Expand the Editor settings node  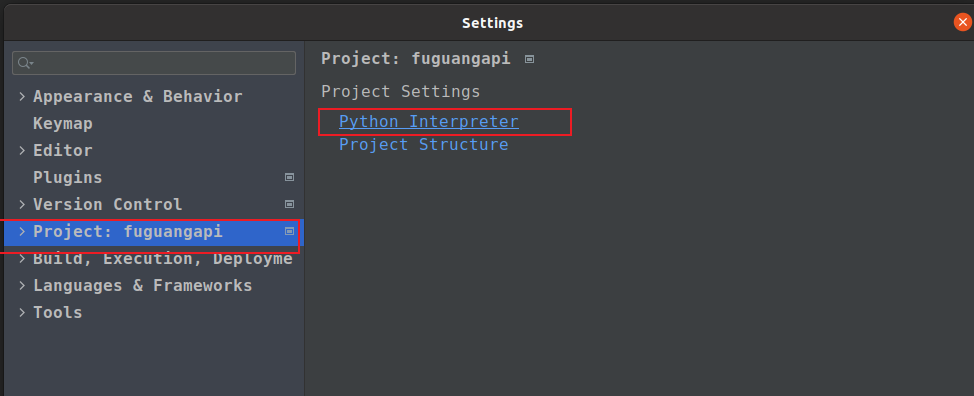click(x=22, y=150)
